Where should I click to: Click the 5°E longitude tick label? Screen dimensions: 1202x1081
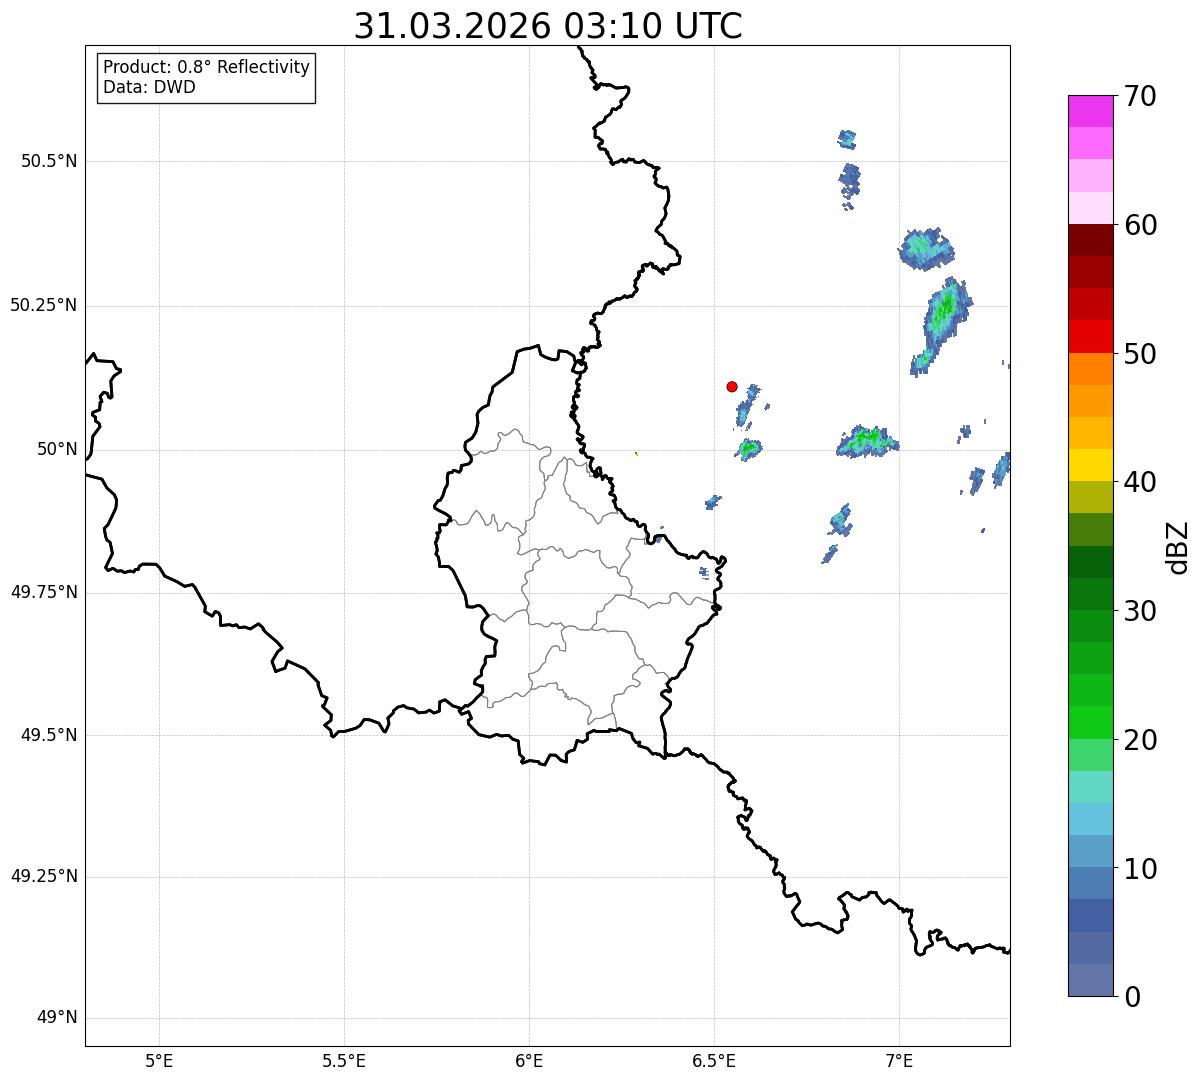[159, 1060]
